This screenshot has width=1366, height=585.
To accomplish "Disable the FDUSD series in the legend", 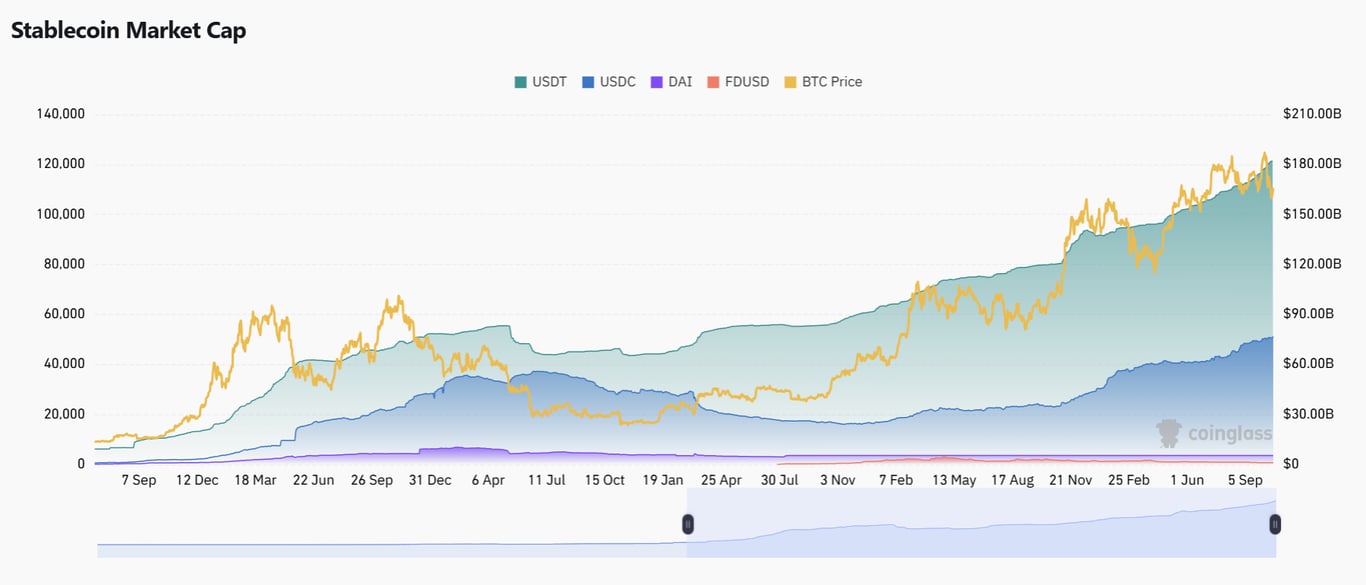I will pyautogui.click(x=737, y=81).
